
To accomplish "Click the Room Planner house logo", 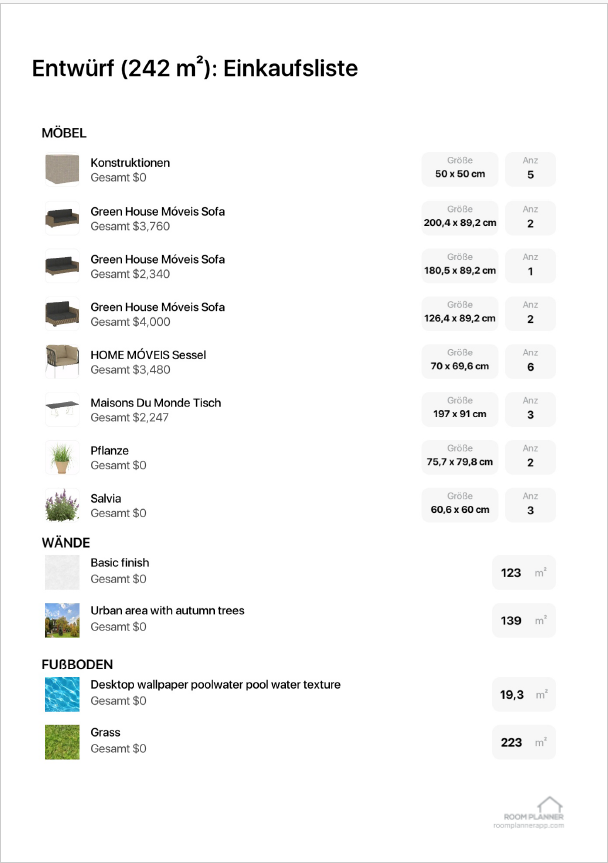I will tap(549, 804).
